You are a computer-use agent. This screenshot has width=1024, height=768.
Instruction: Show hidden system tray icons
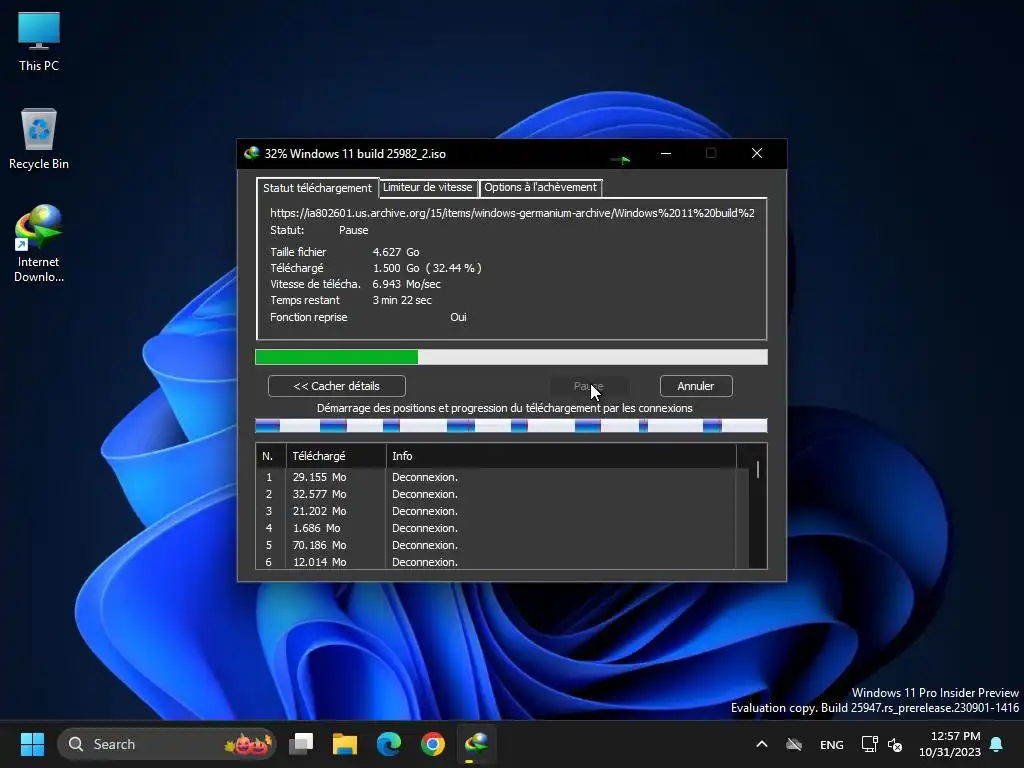coord(761,744)
